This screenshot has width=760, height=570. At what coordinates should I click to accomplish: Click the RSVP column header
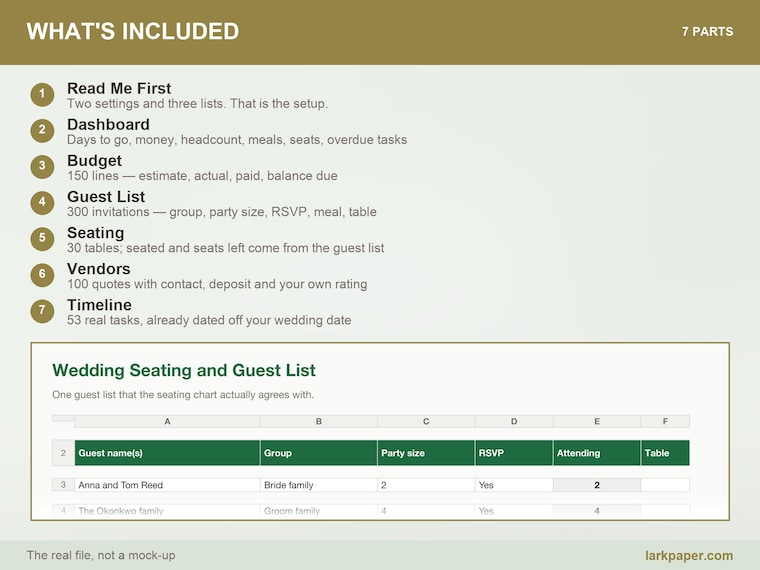[x=514, y=453]
